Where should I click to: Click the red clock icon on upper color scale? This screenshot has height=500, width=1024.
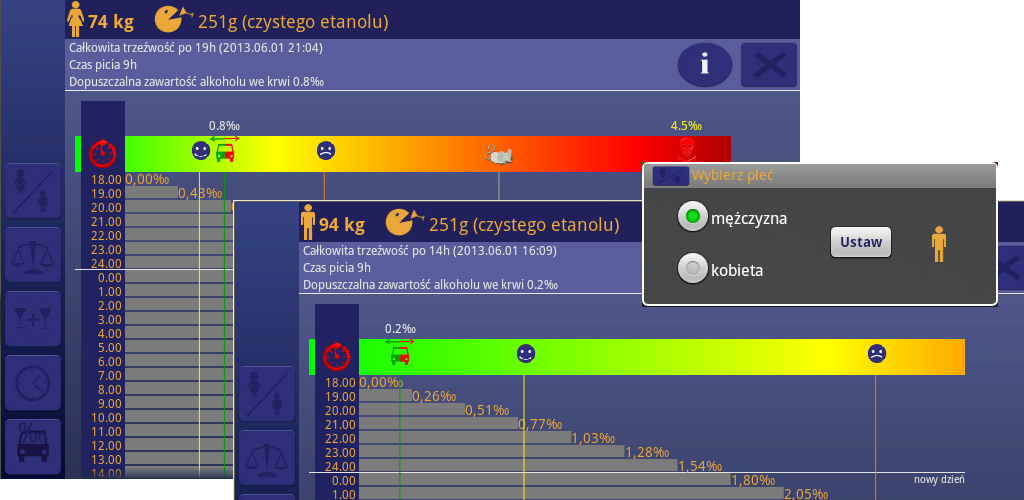click(x=102, y=153)
